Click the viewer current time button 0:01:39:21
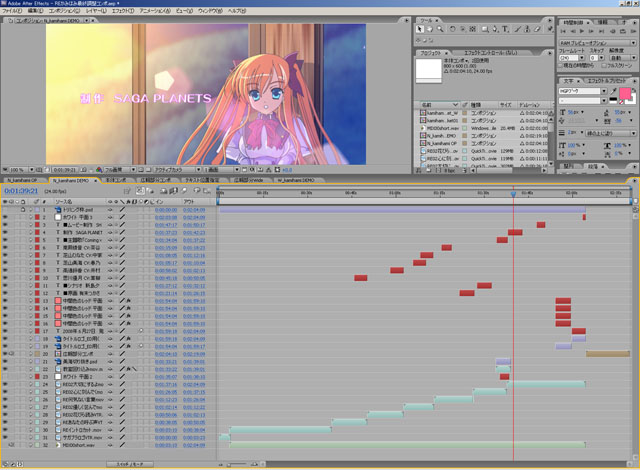640x470 pixels. pos(64,169)
